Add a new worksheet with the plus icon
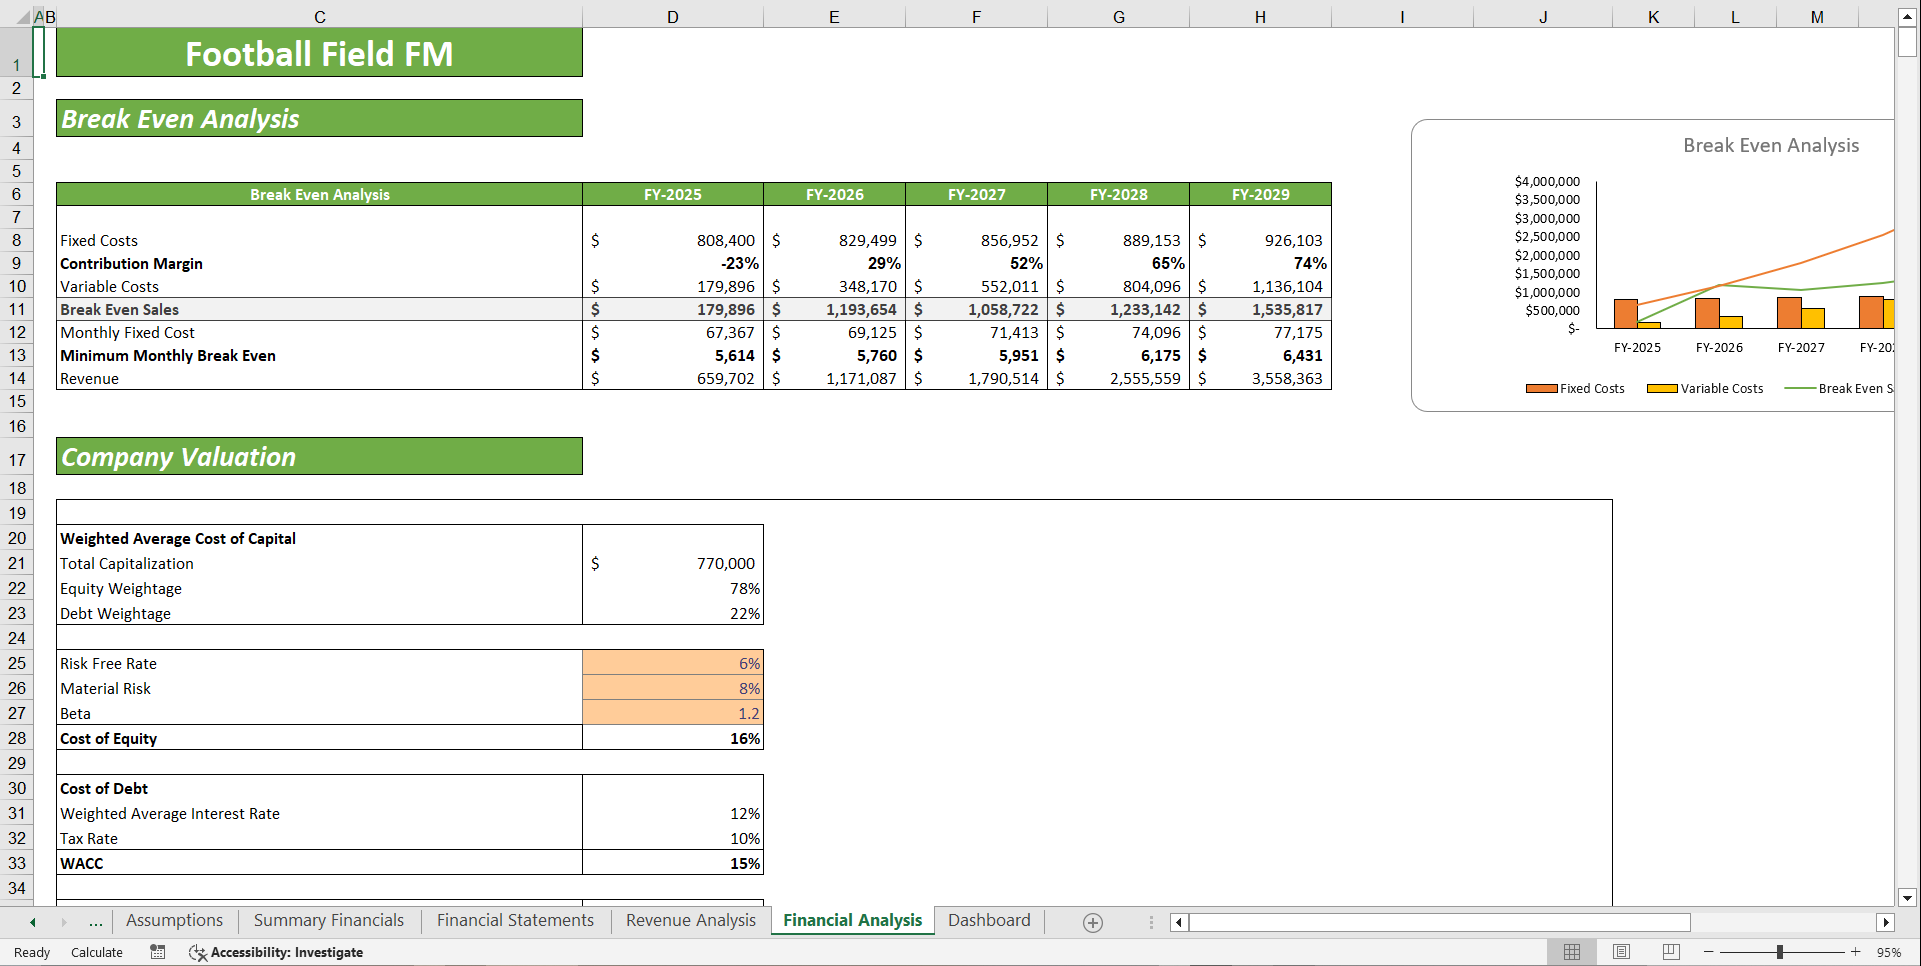The image size is (1921, 966). coord(1092,922)
